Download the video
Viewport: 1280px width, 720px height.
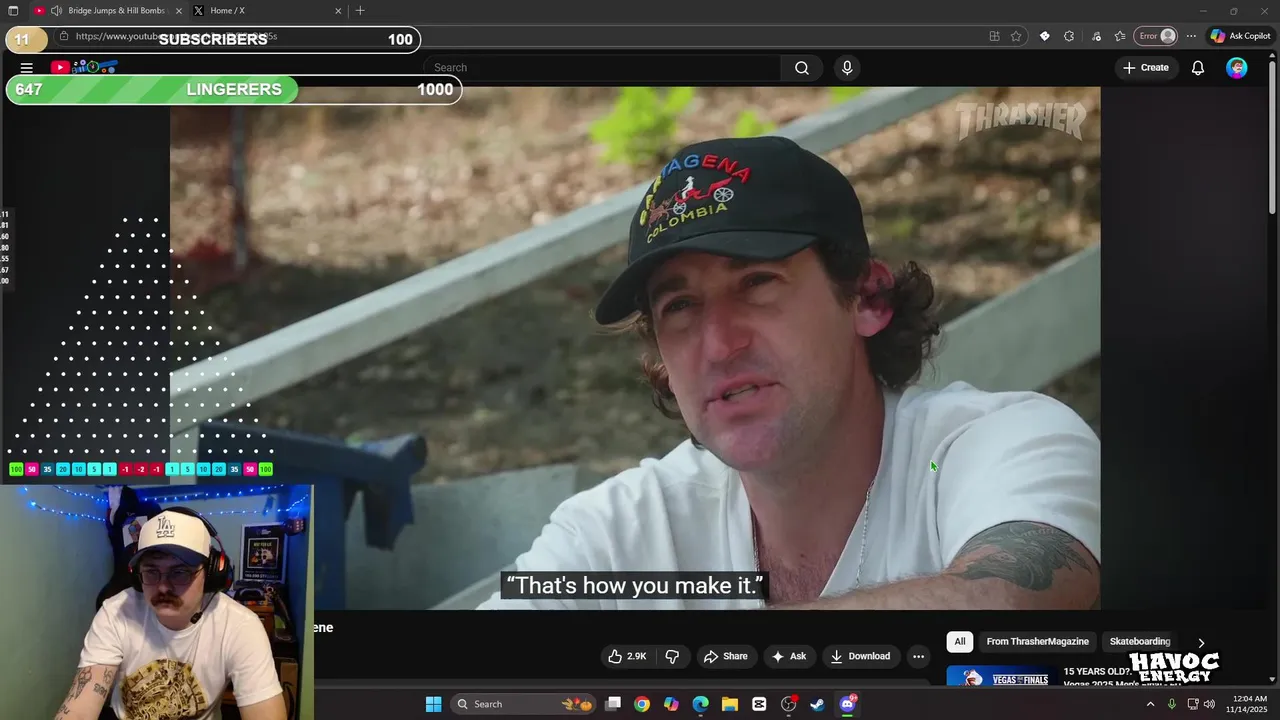(x=860, y=656)
